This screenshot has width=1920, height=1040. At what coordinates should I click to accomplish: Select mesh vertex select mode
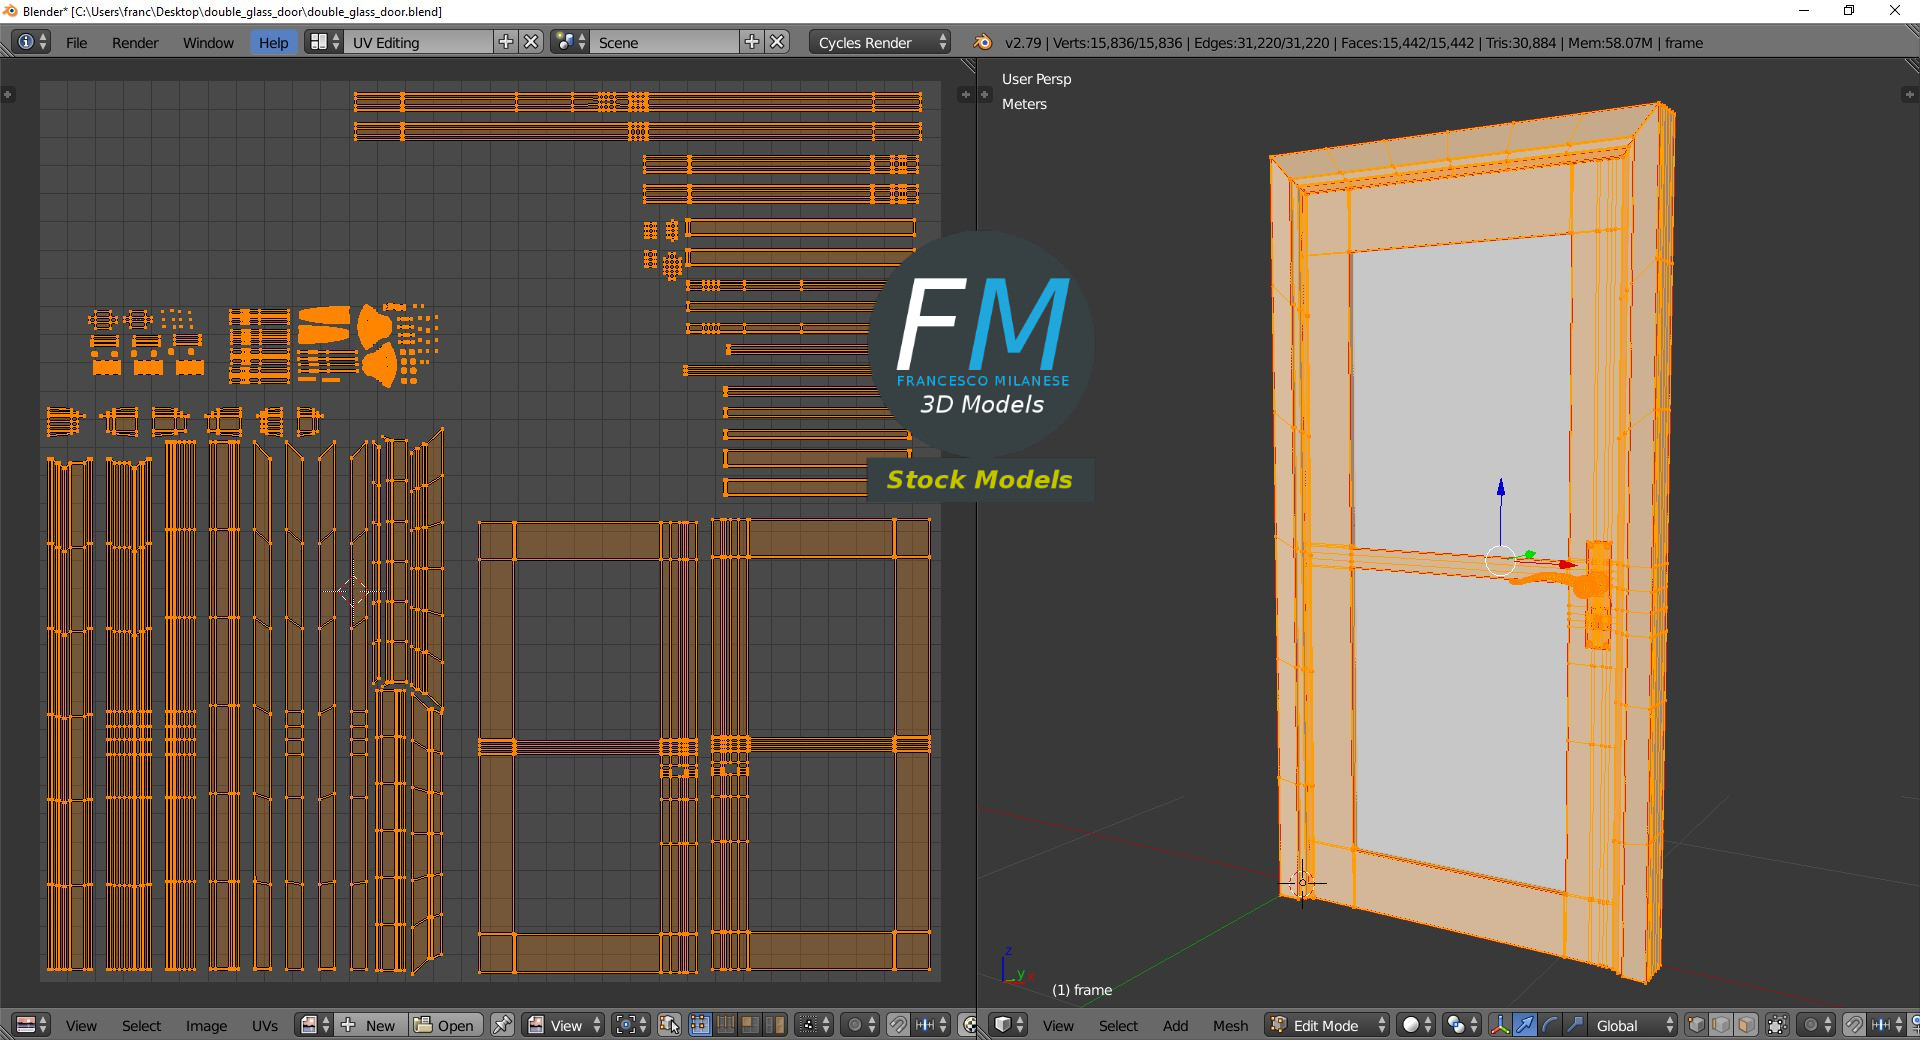[x=1696, y=1025]
